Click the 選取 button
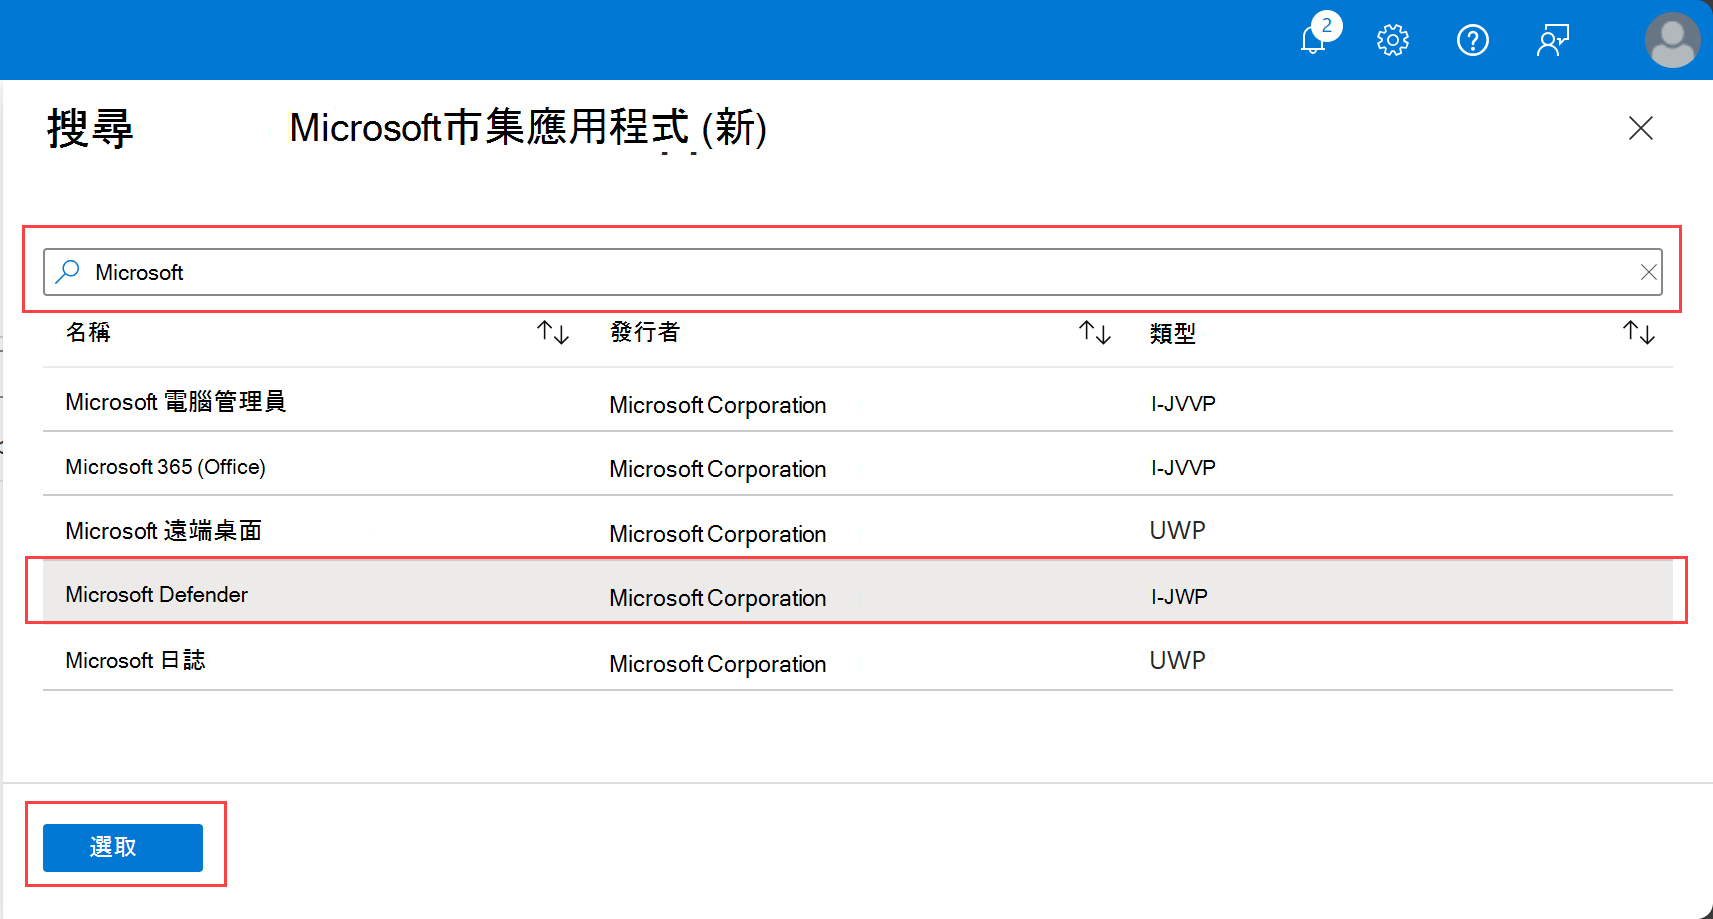The height and width of the screenshot is (919, 1713). click(x=123, y=847)
